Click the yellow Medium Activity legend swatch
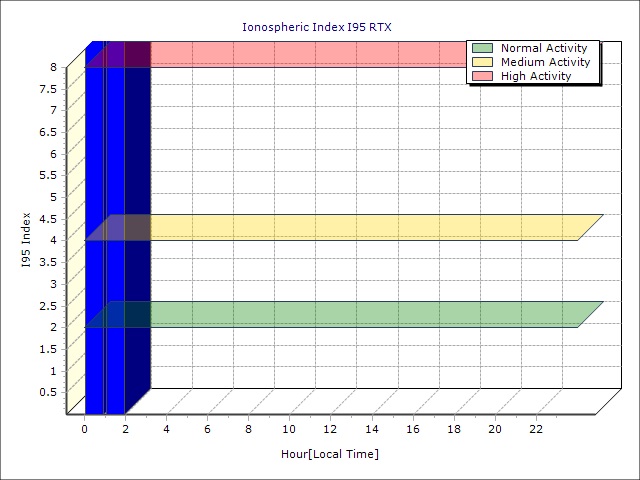This screenshot has height=480, width=640. [483, 62]
